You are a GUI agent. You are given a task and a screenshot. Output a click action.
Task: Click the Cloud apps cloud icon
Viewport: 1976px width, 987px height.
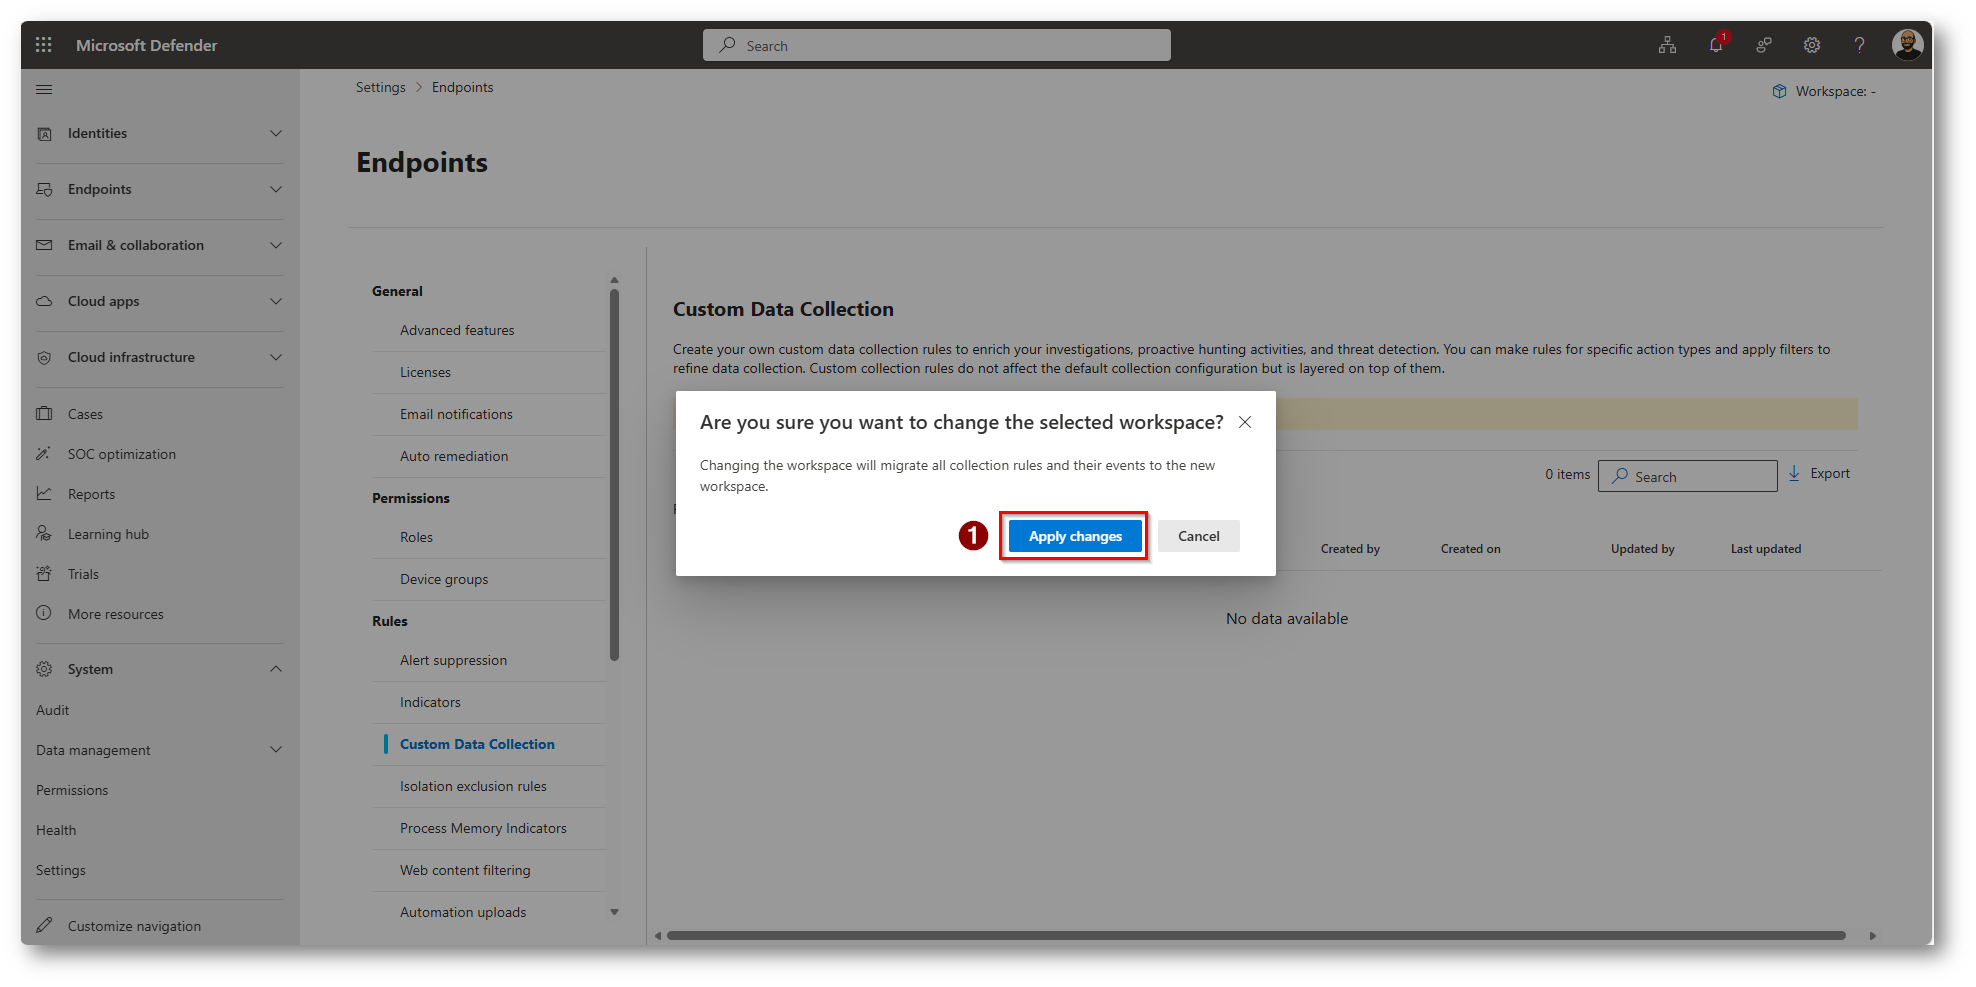[44, 302]
